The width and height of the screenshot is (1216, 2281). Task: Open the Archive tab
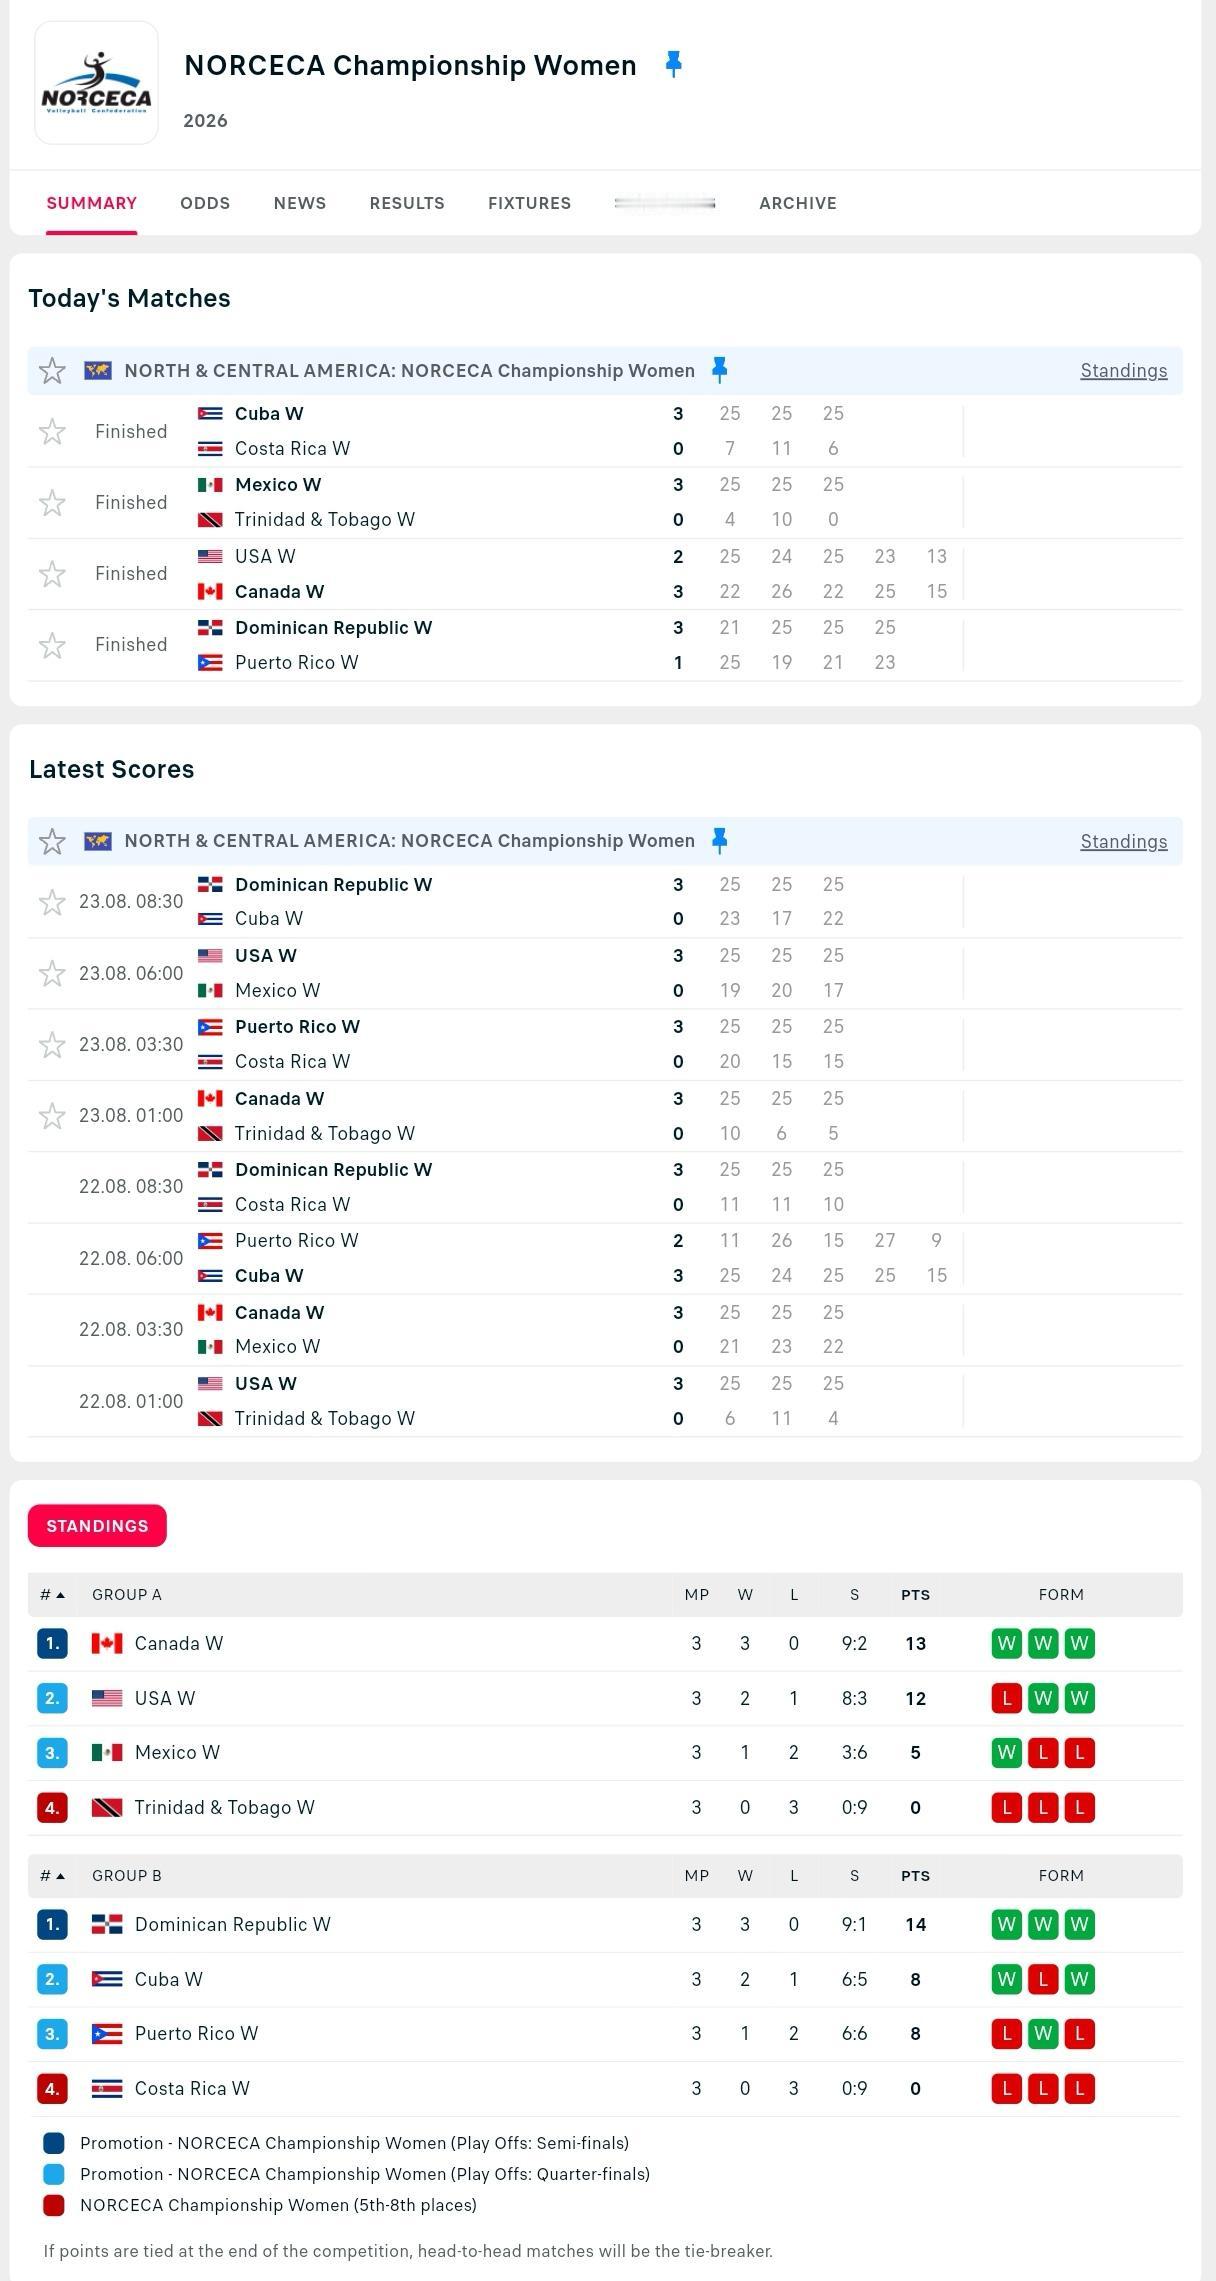798,203
